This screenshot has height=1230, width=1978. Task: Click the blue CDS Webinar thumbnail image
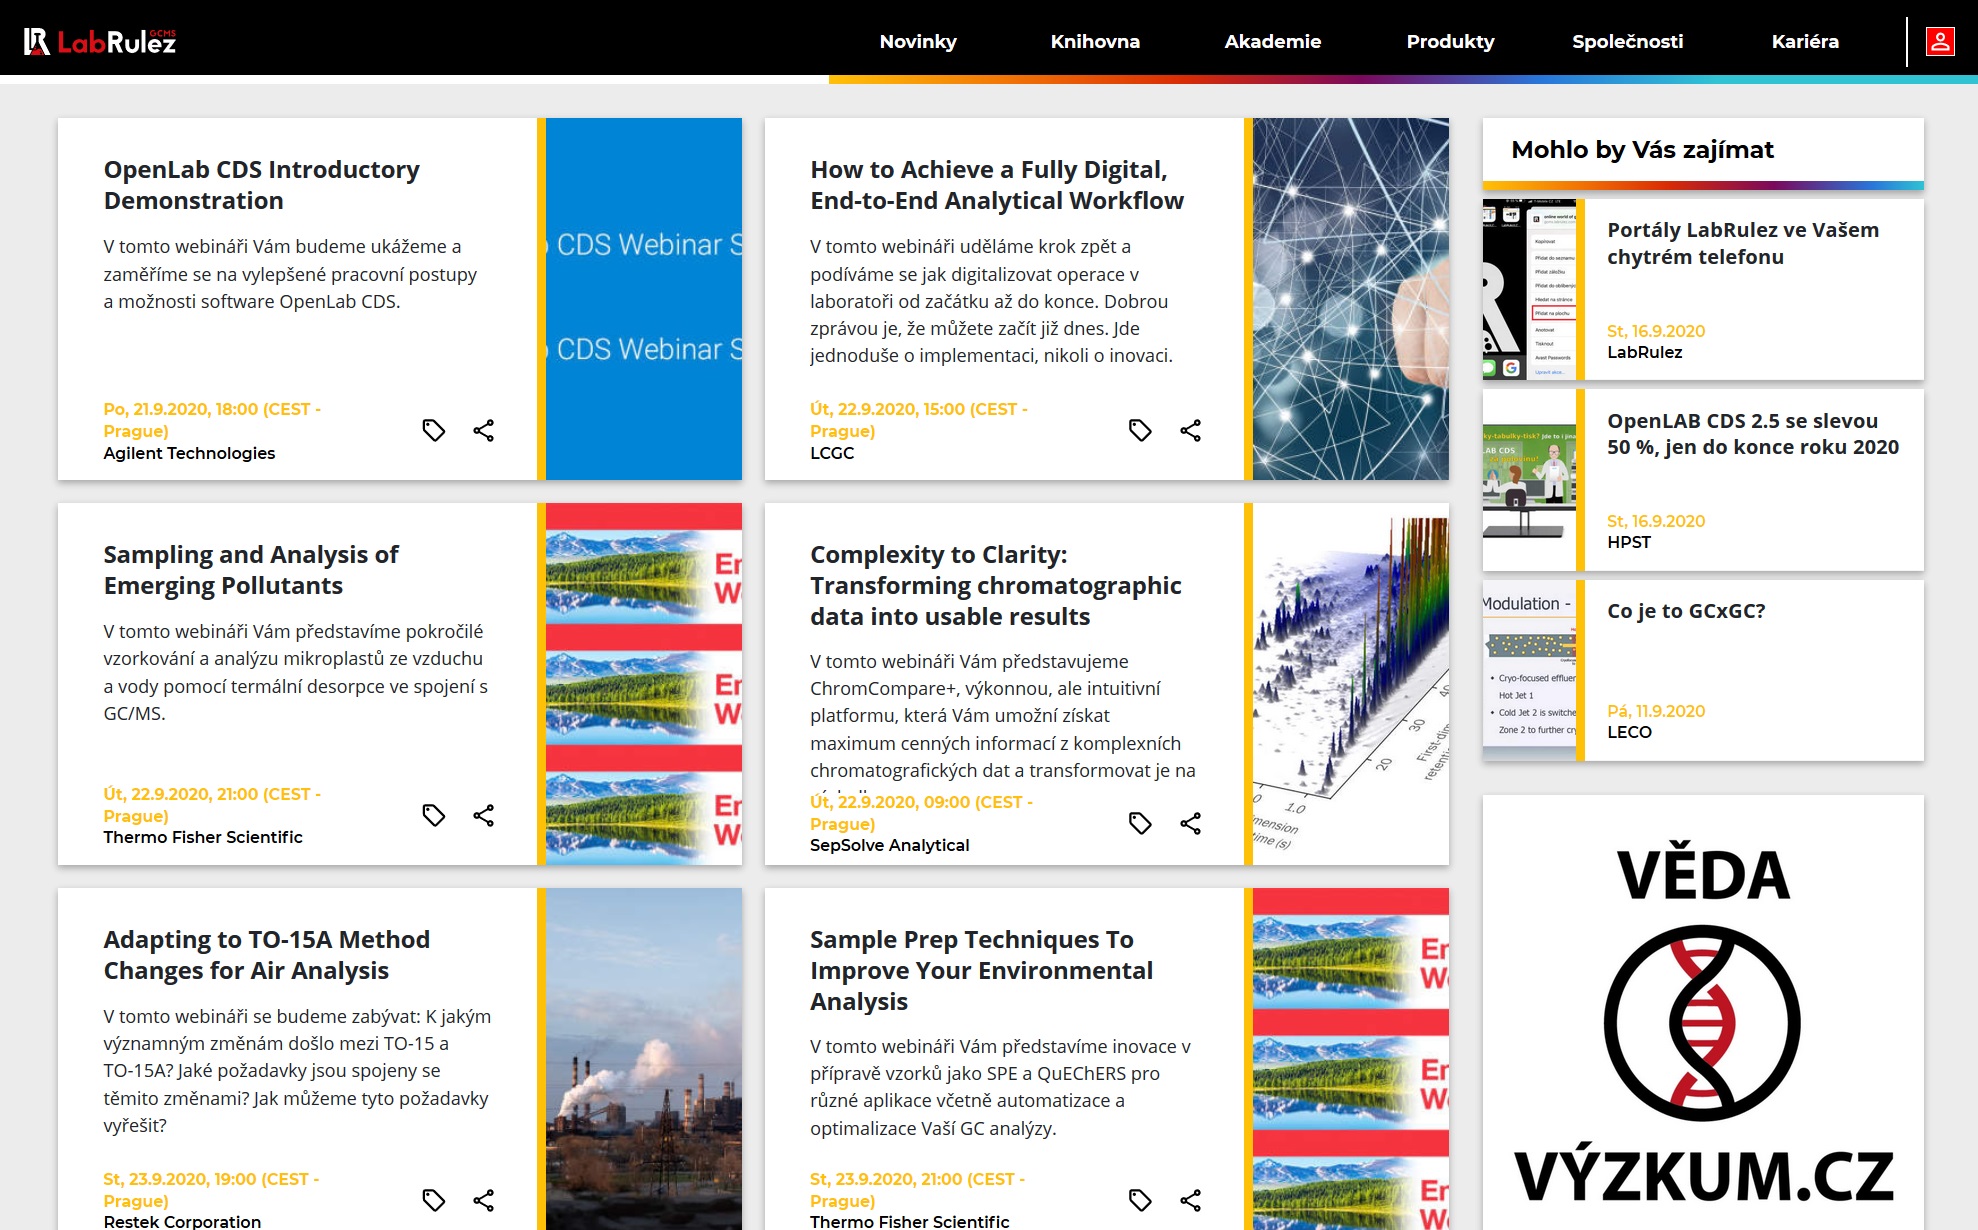pyautogui.click(x=644, y=299)
